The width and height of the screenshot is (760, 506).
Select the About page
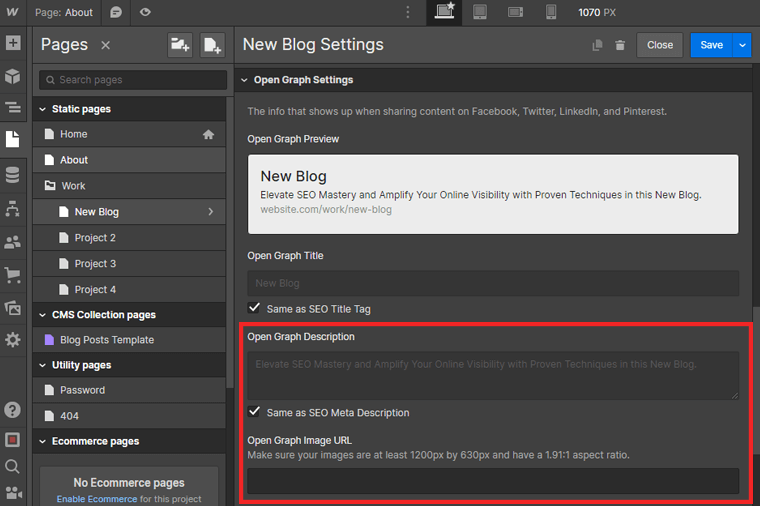coord(129,160)
